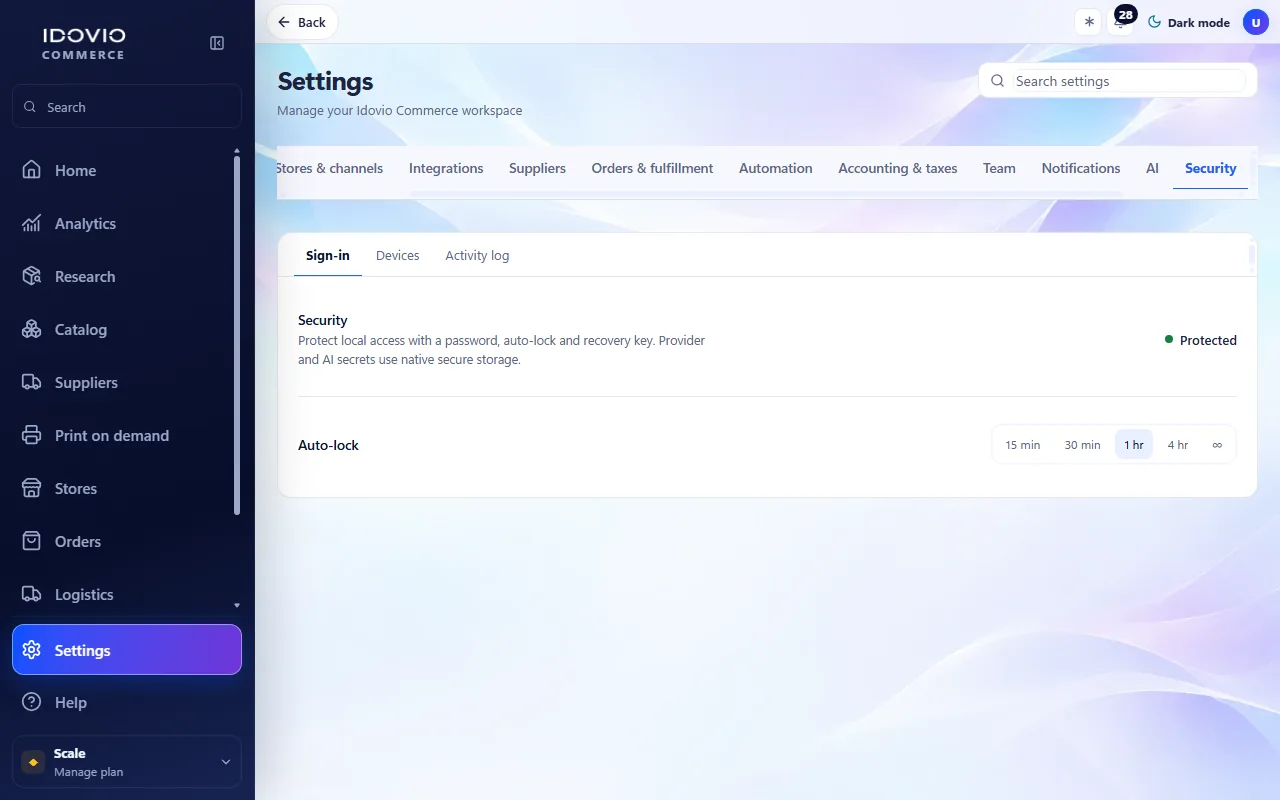Set auto-lock to 1 hr
This screenshot has height=800, width=1280.
click(1134, 445)
